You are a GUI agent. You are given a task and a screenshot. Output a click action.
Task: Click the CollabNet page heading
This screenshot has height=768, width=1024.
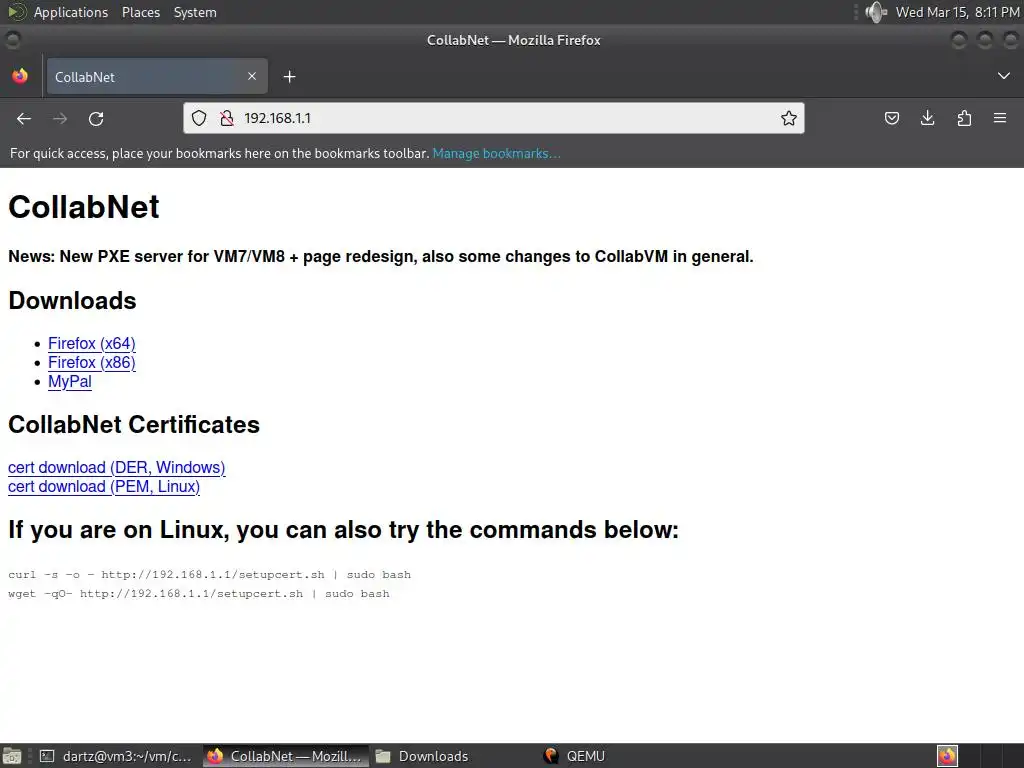pos(84,207)
